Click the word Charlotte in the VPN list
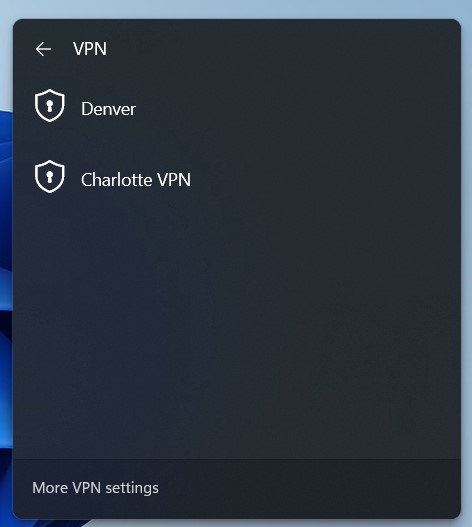Image resolution: width=472 pixels, height=527 pixels. click(x=117, y=179)
